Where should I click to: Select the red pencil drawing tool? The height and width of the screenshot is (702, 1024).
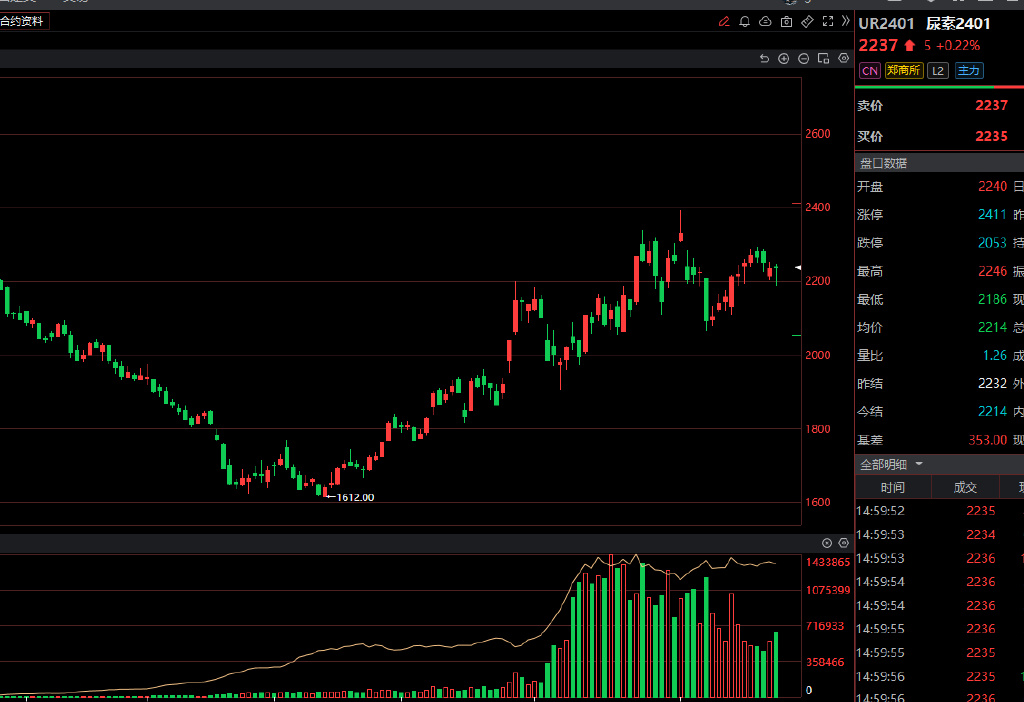pos(724,21)
